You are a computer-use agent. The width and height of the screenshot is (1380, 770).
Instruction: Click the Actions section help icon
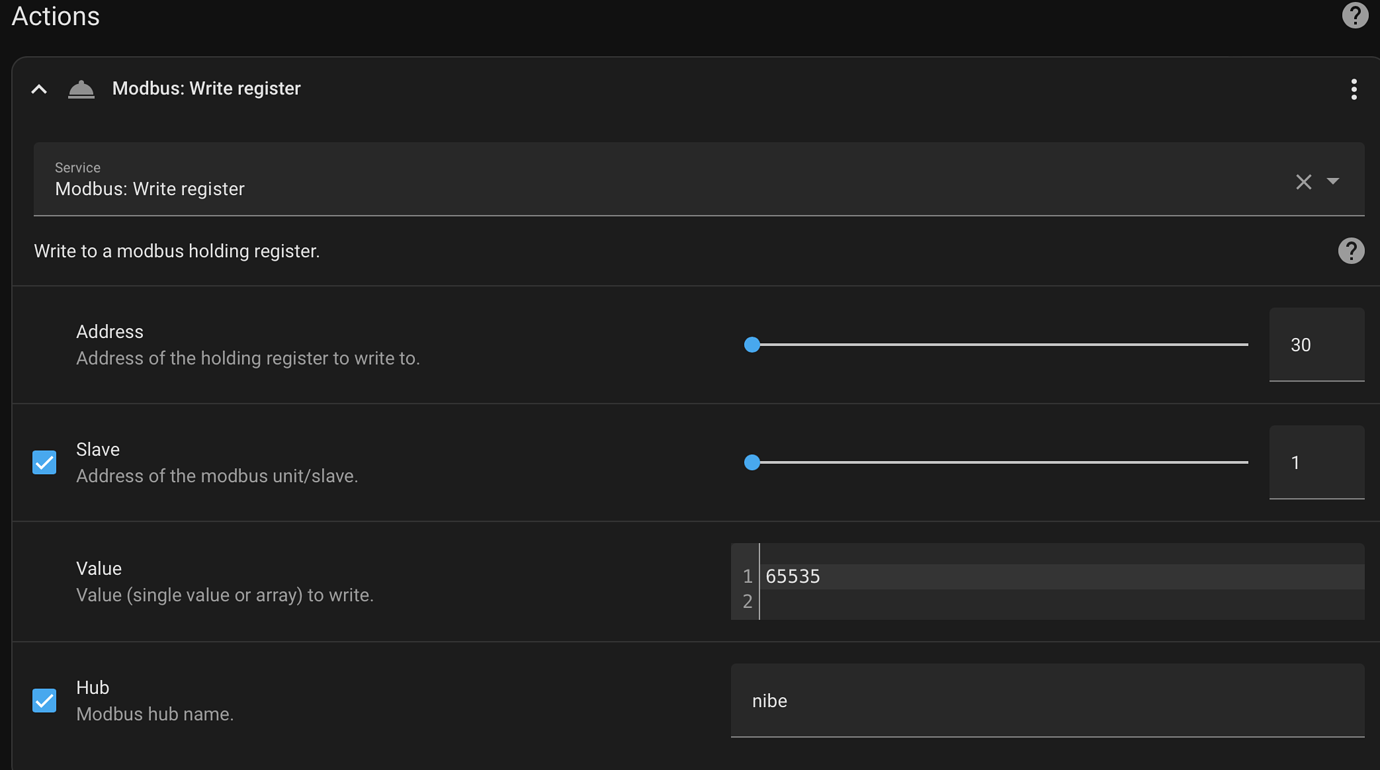1354,16
